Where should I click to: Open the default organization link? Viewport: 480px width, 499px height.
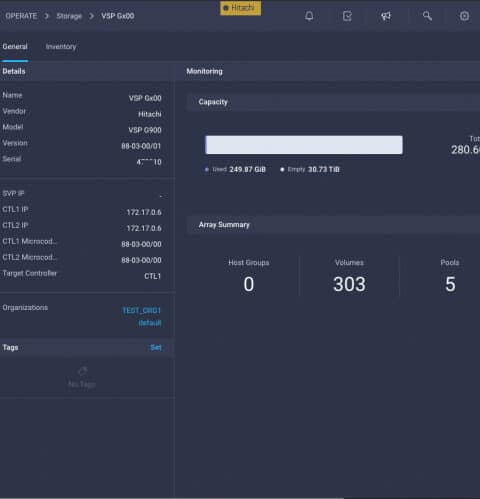150,323
